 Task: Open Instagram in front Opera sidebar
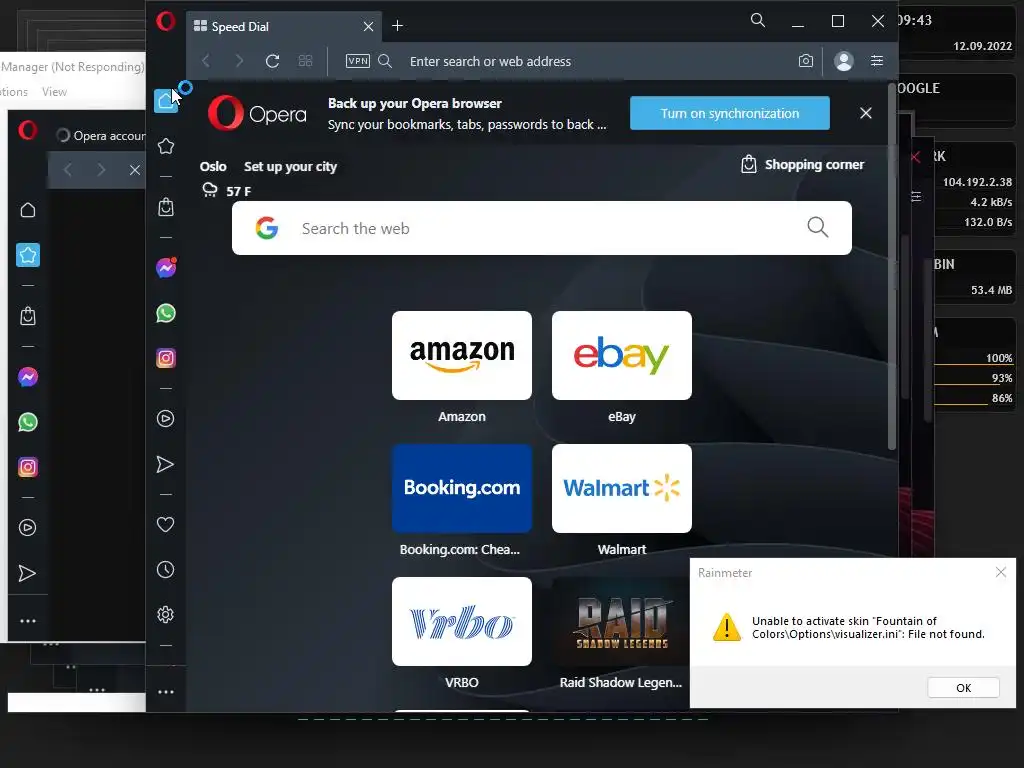[166, 358]
